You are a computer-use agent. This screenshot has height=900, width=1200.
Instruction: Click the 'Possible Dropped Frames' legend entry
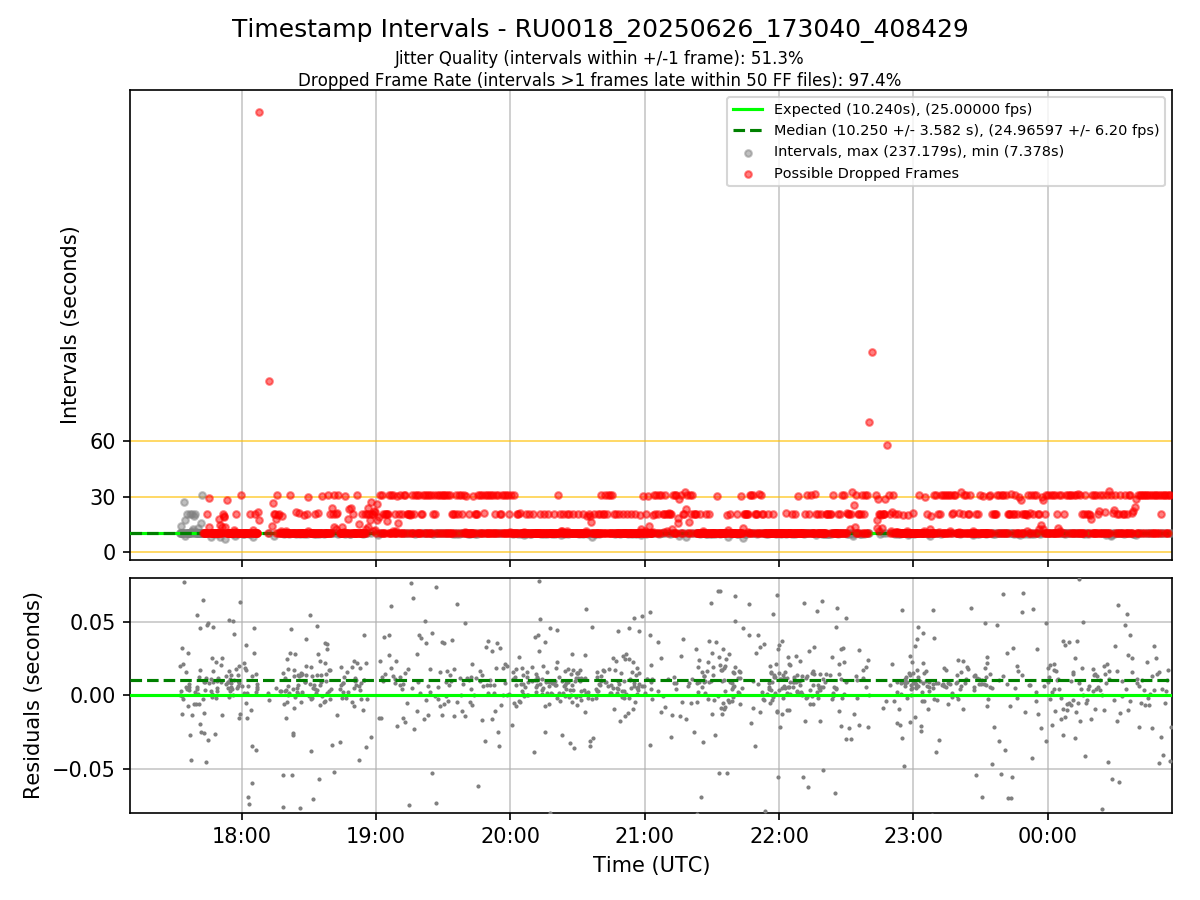[x=866, y=173]
